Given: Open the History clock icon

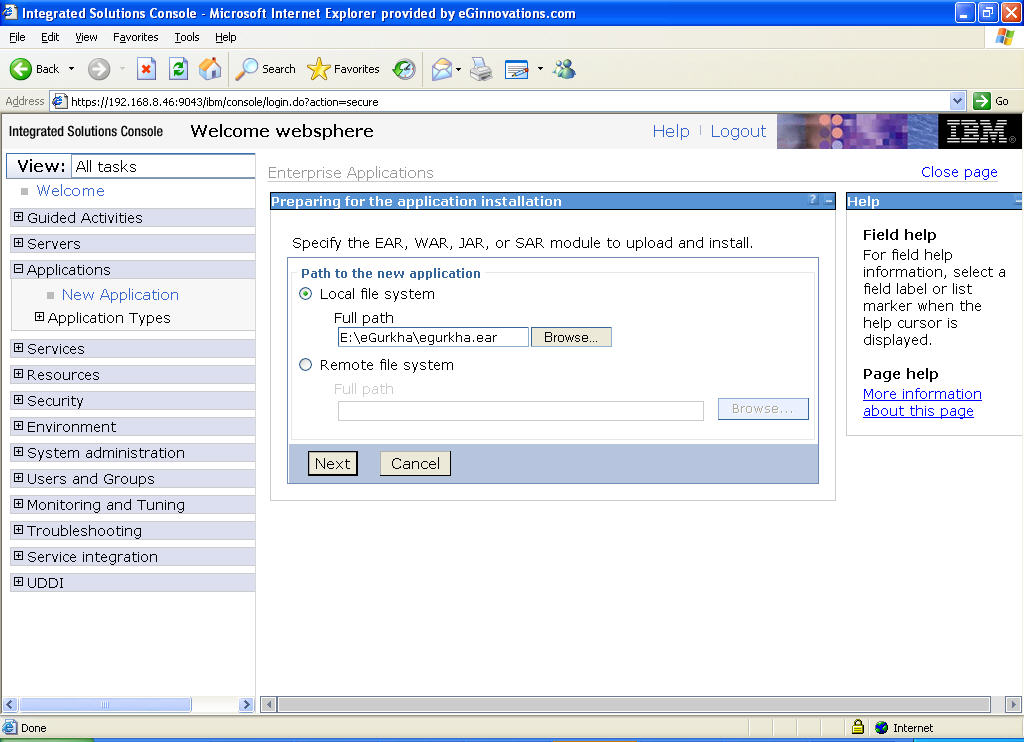Looking at the screenshot, I should [404, 69].
